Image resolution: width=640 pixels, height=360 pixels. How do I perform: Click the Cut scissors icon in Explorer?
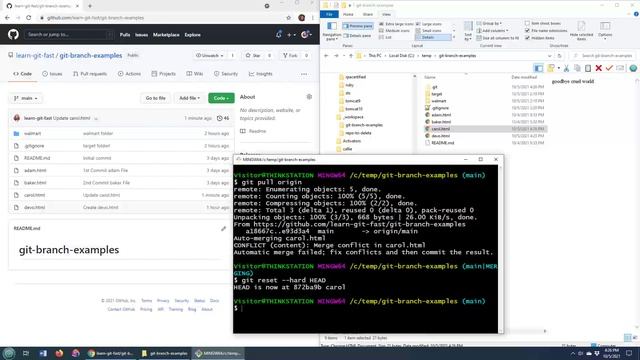[566, 68]
